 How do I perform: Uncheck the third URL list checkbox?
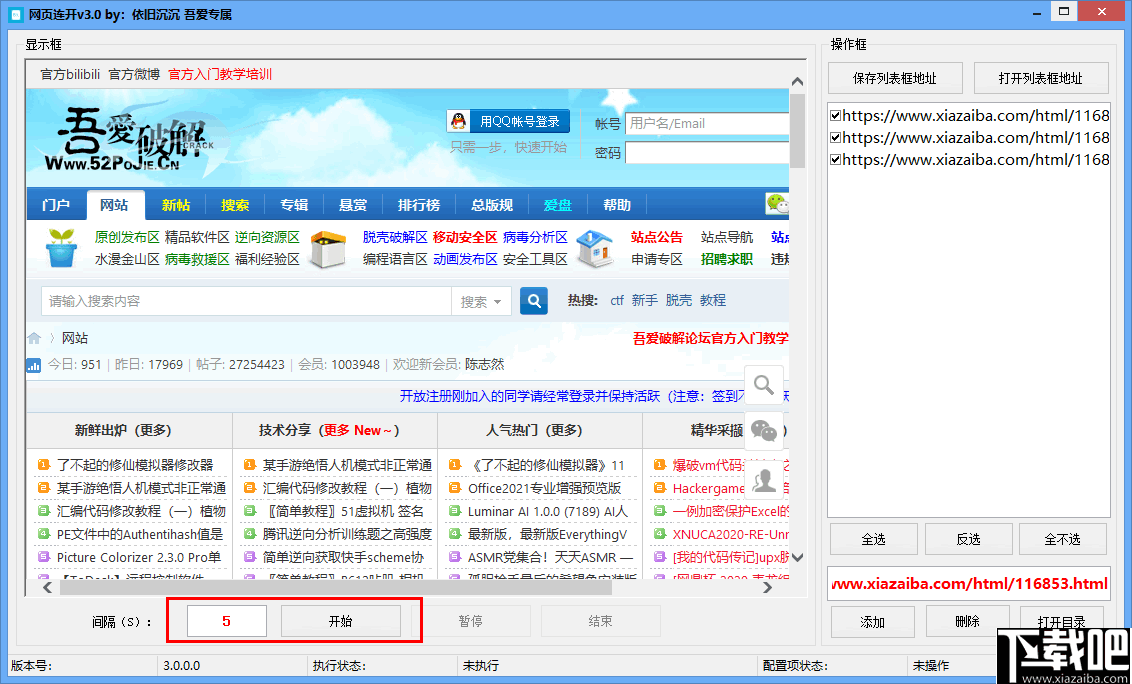click(x=835, y=160)
